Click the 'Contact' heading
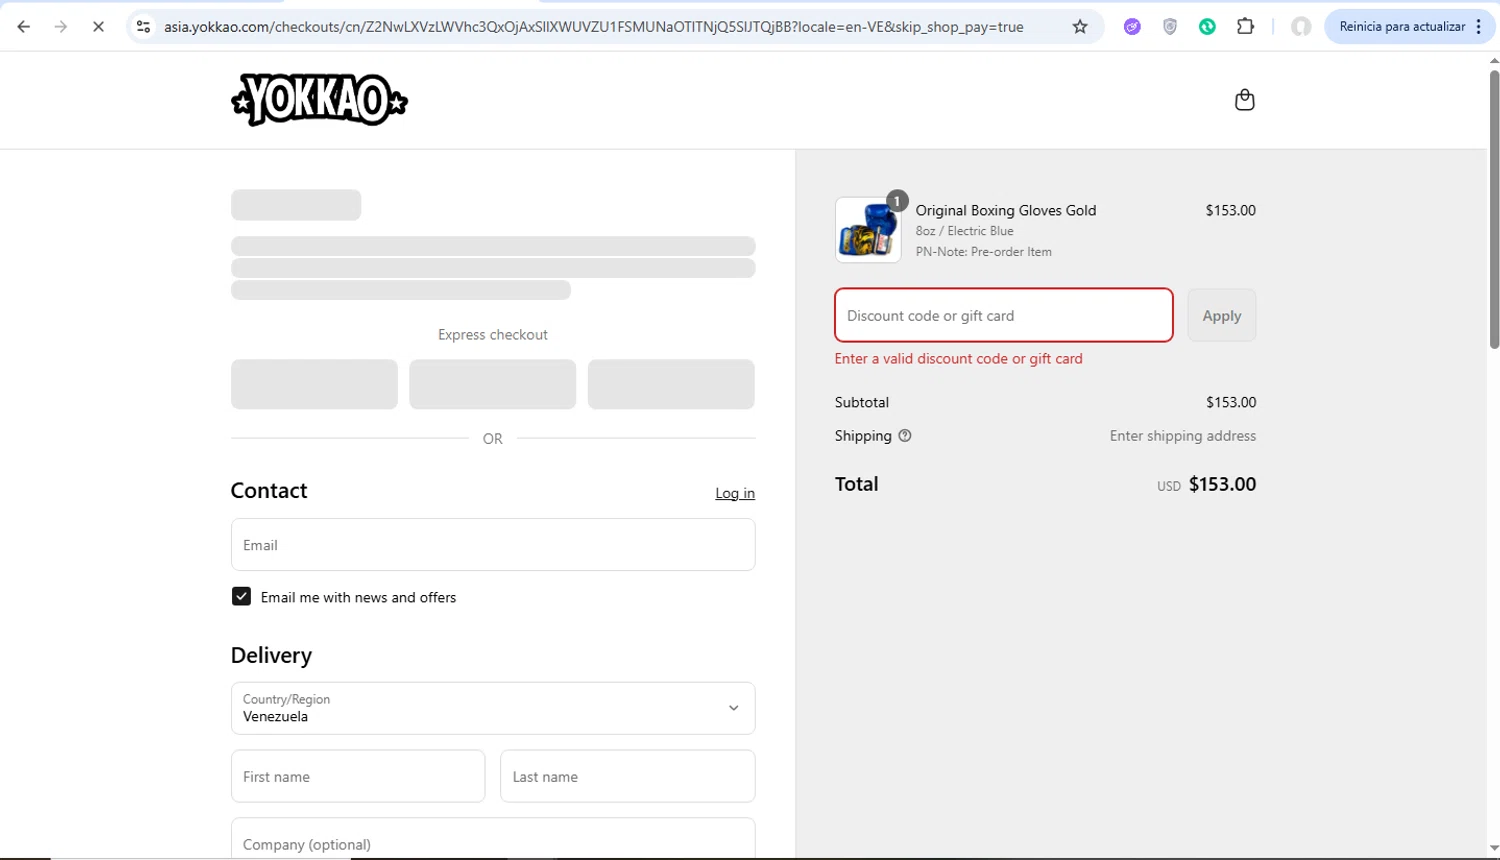Image resolution: width=1500 pixels, height=860 pixels. 269,490
